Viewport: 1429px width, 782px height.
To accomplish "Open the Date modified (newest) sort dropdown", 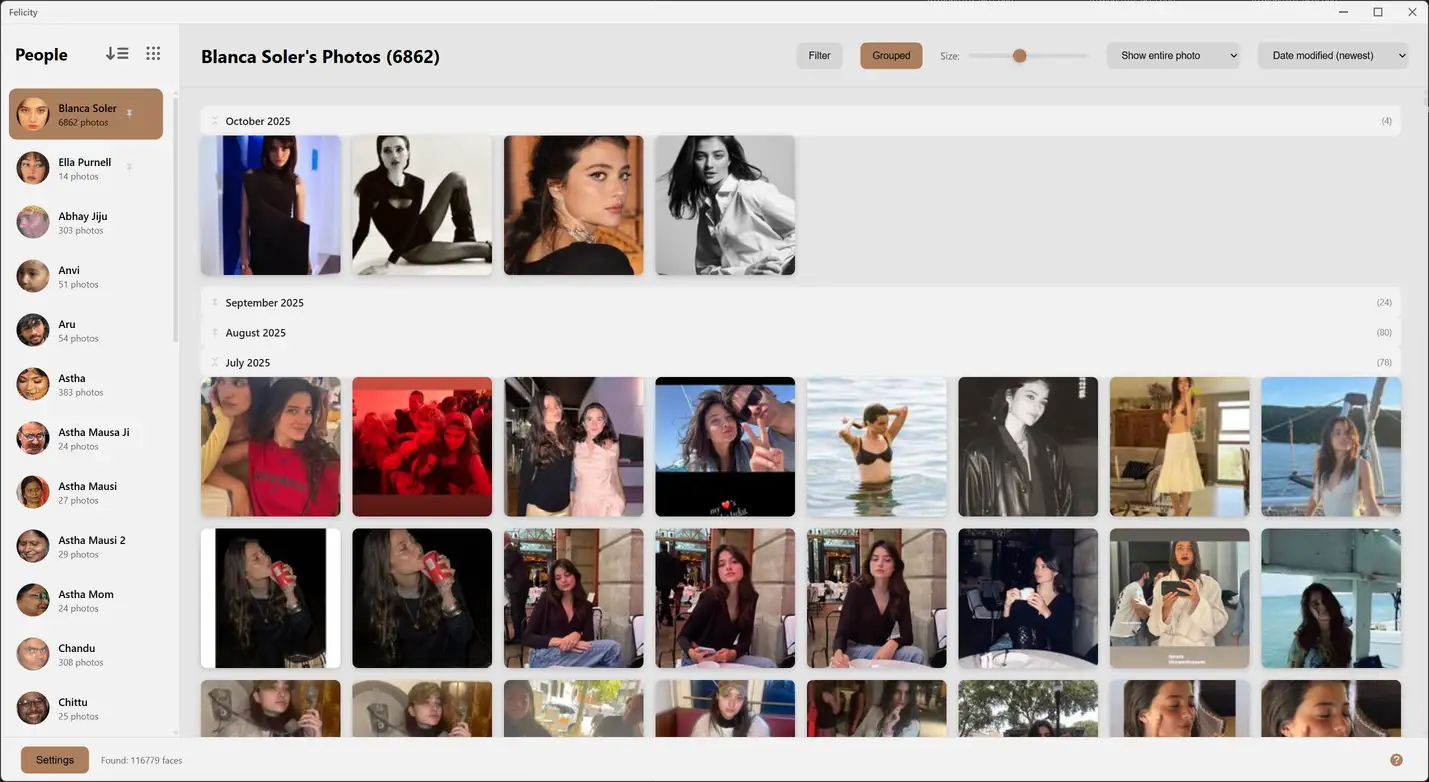I will (x=1333, y=56).
